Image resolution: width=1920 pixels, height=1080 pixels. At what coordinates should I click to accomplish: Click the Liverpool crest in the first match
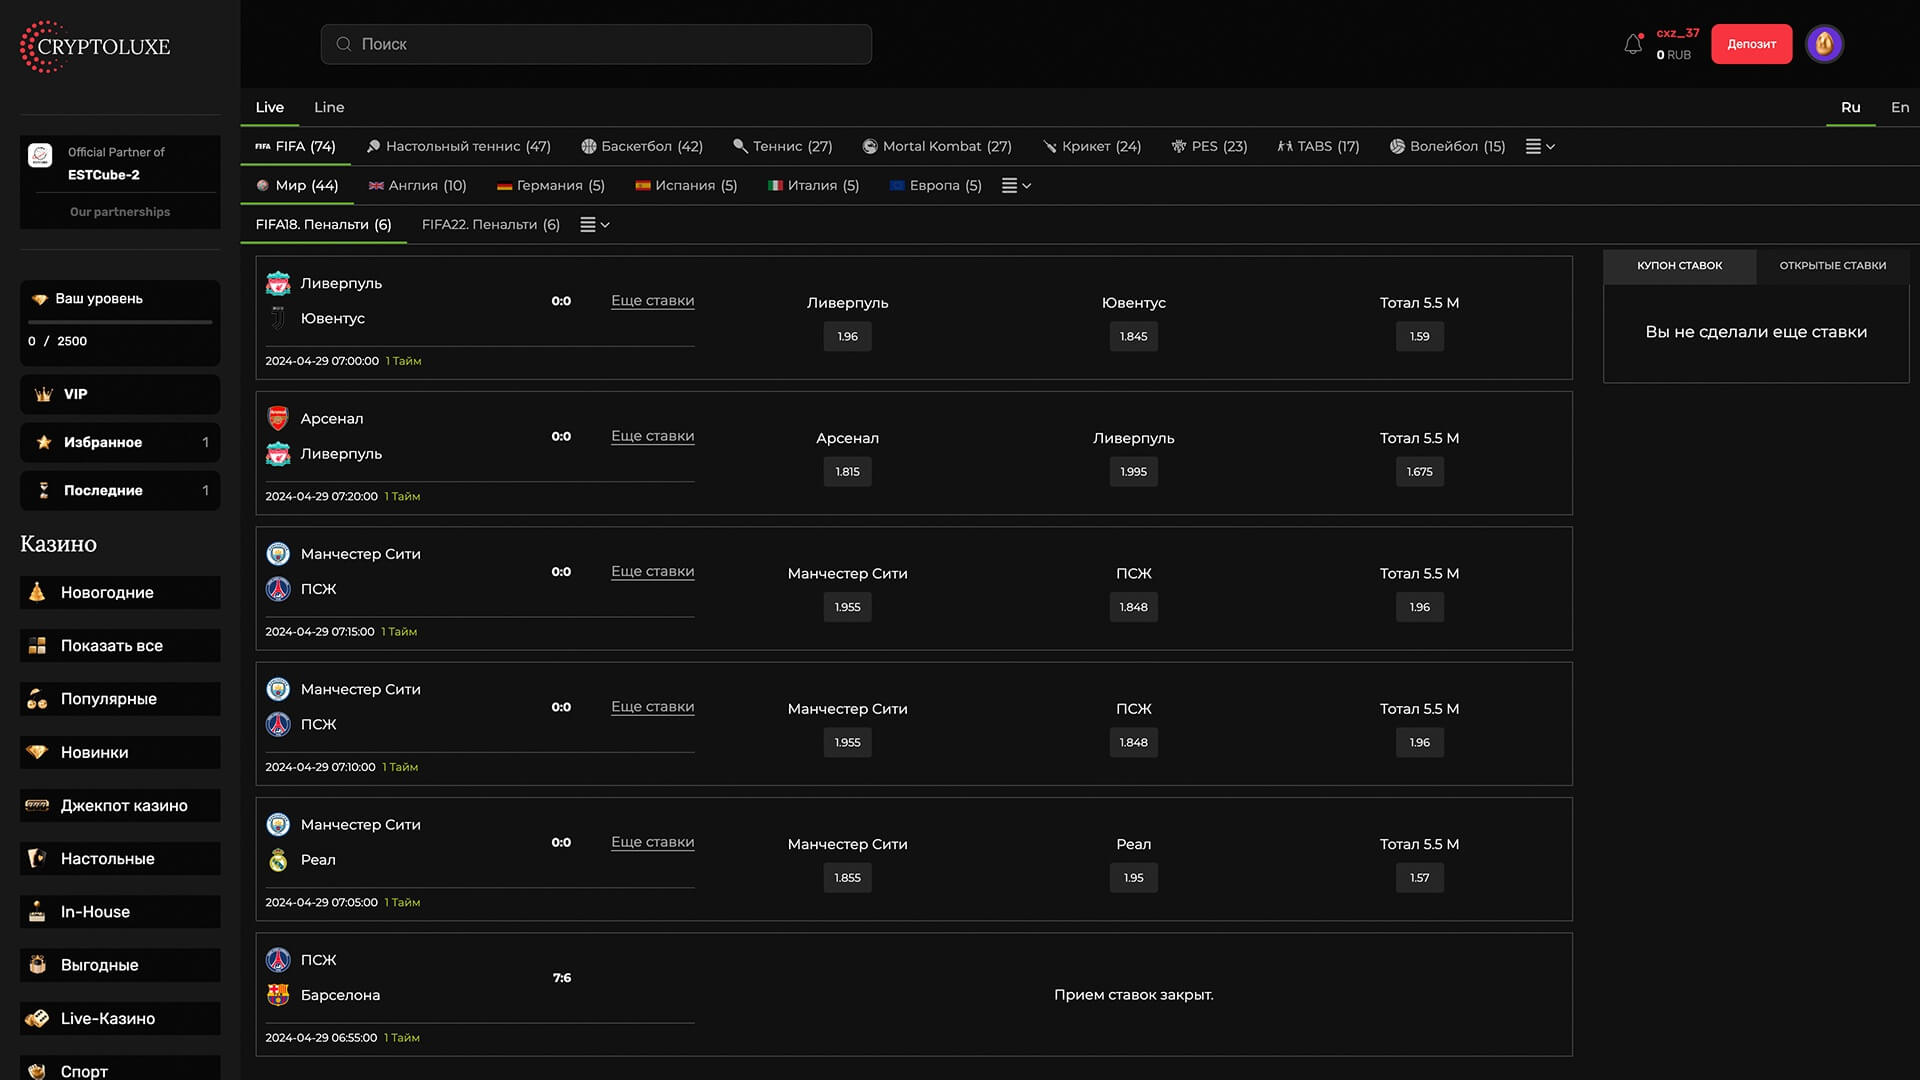pyautogui.click(x=278, y=283)
